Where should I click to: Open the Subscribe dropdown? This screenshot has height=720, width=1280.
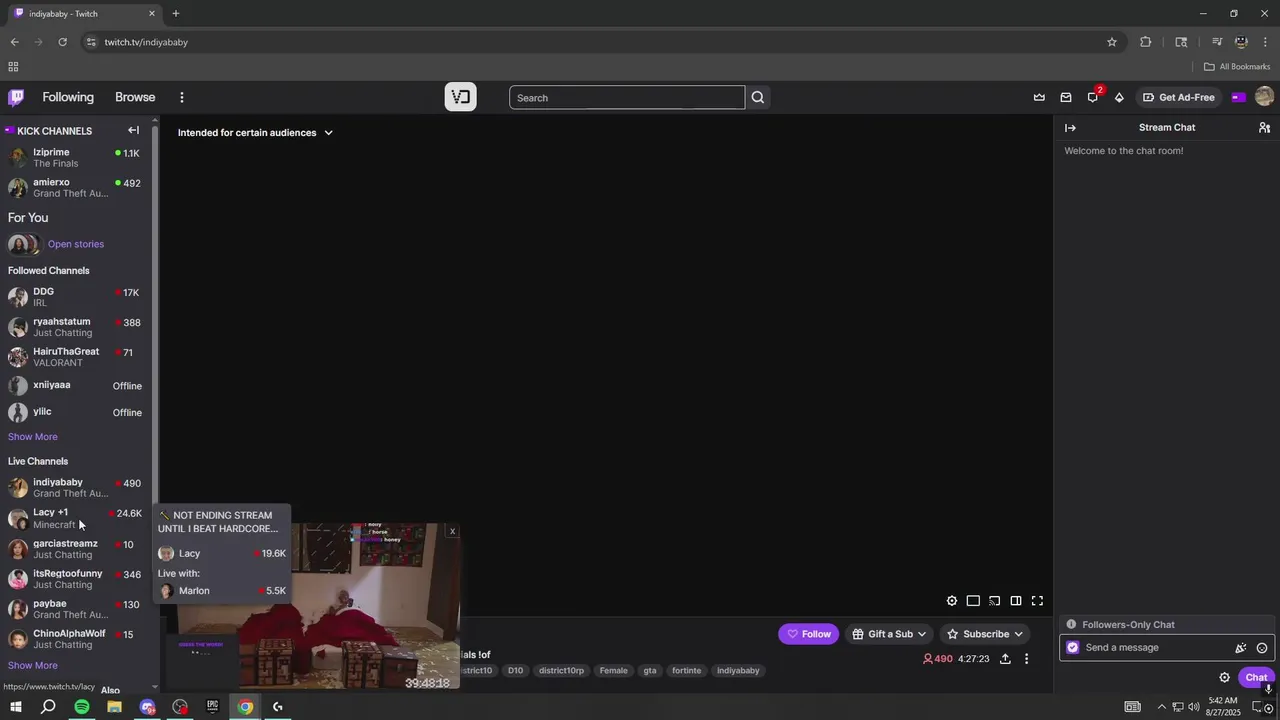(985, 634)
